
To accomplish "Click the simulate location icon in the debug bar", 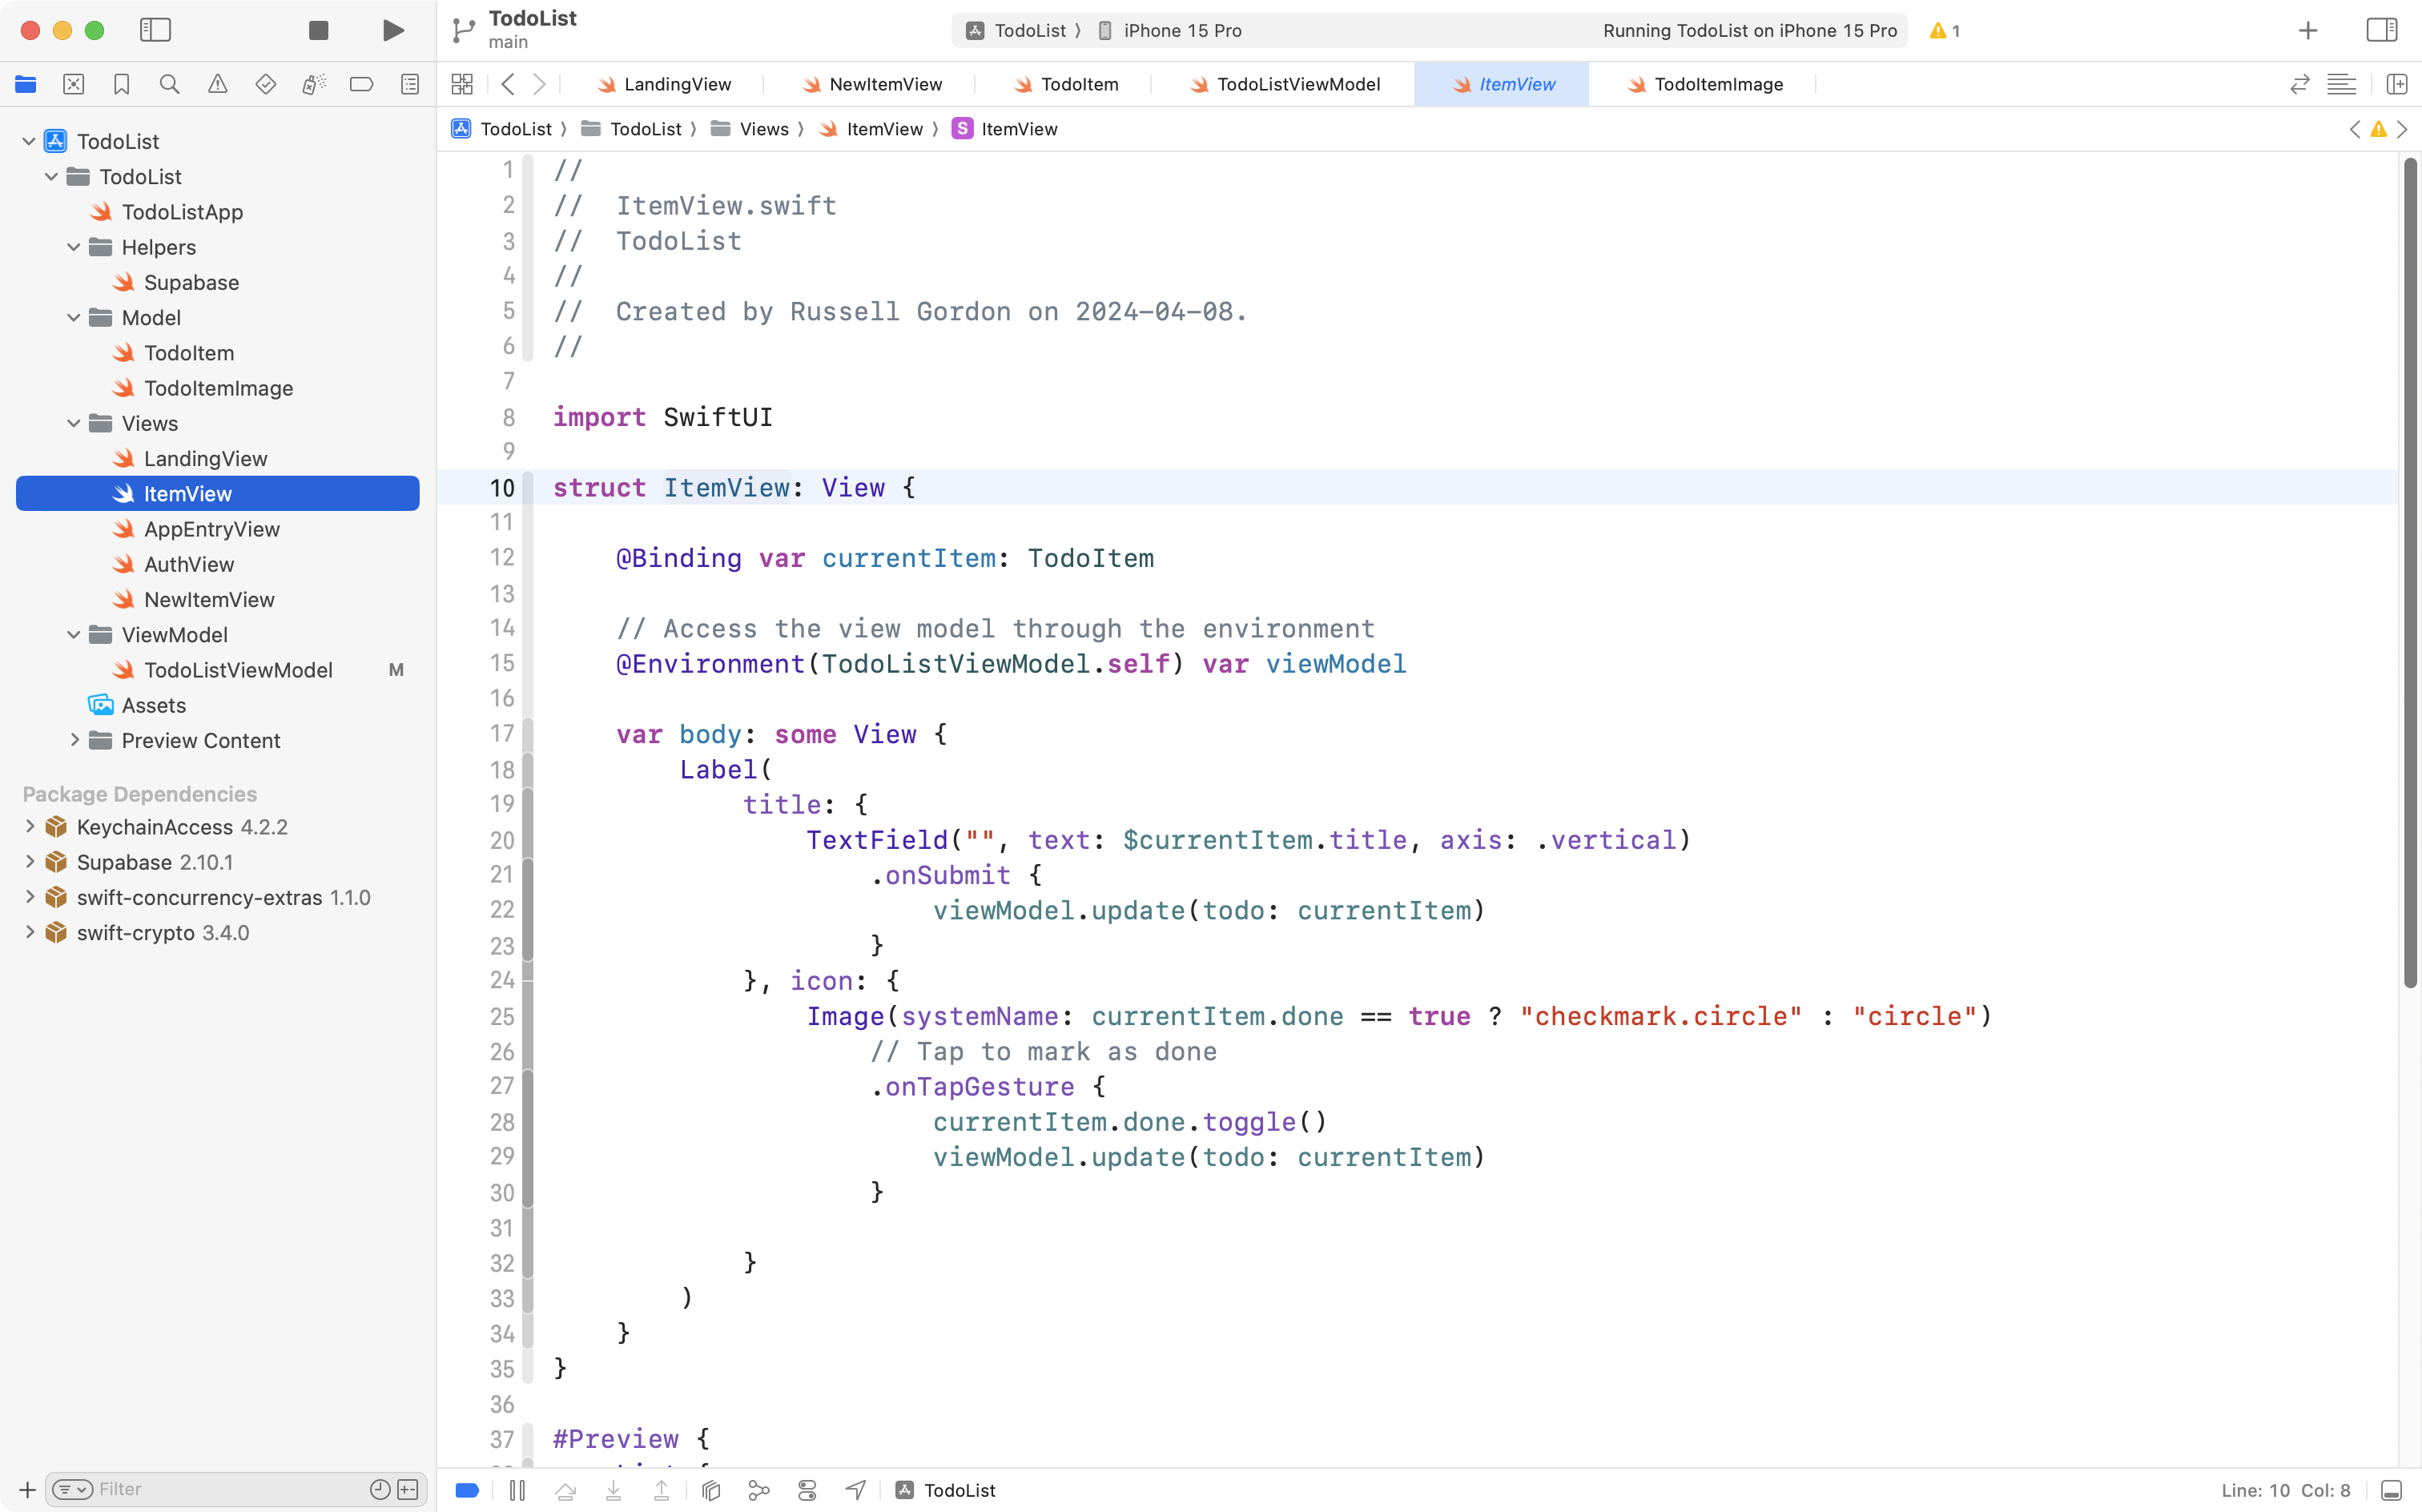I will (x=855, y=1490).
